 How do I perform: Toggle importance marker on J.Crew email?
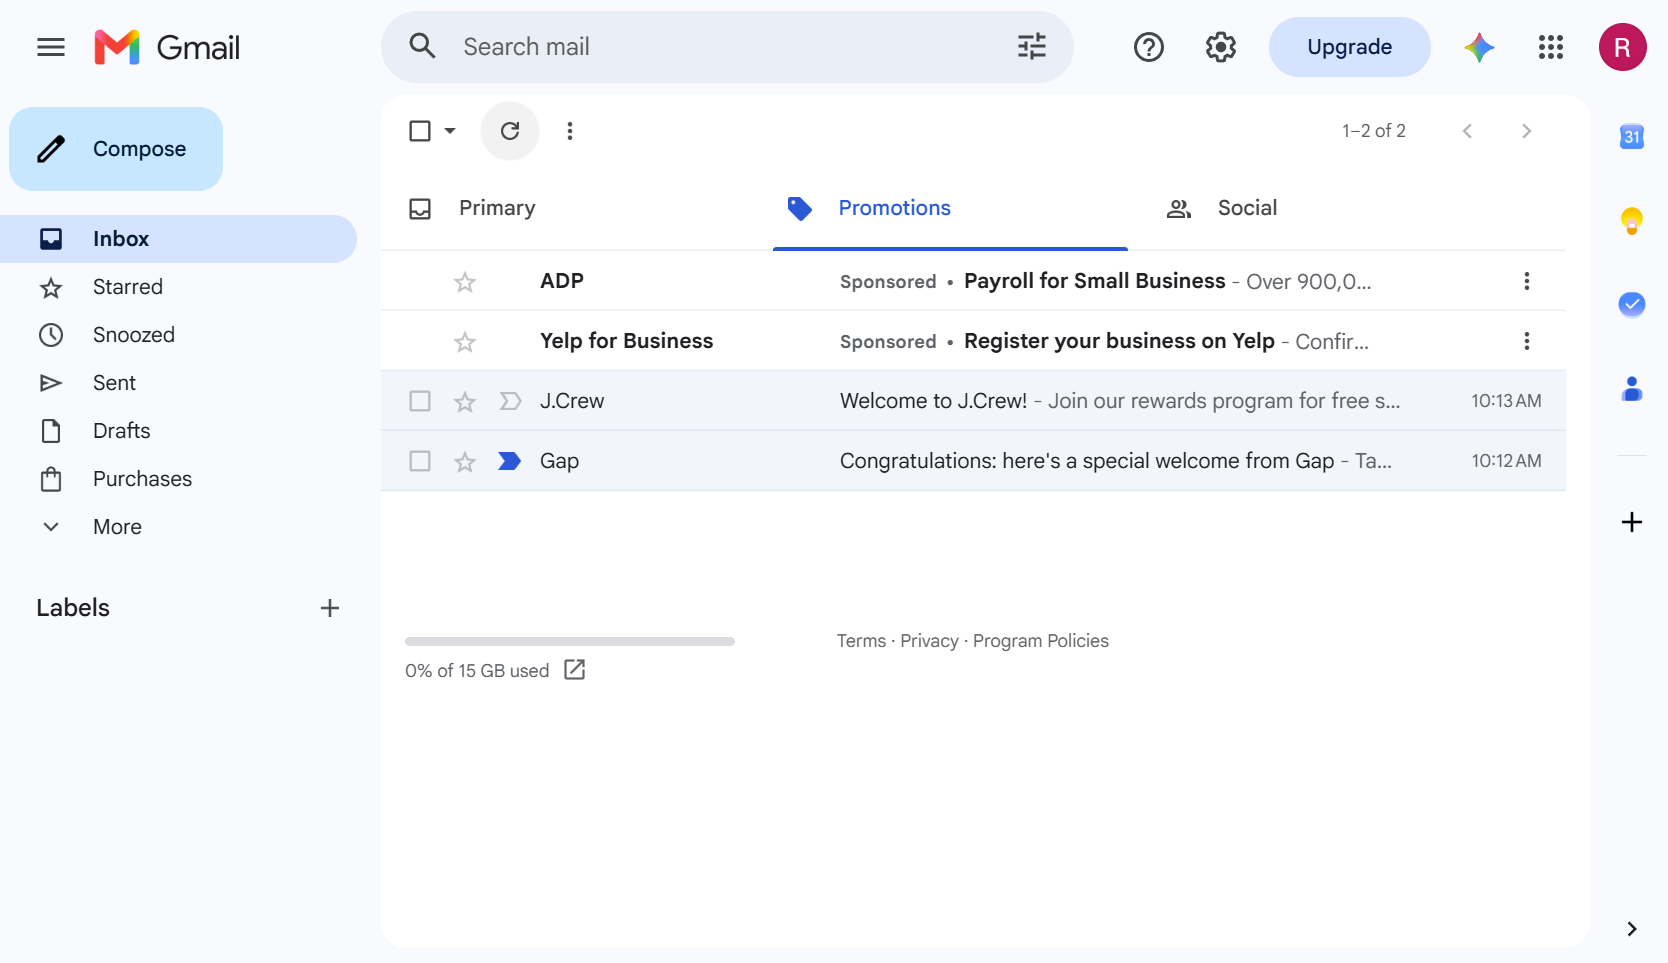click(510, 401)
